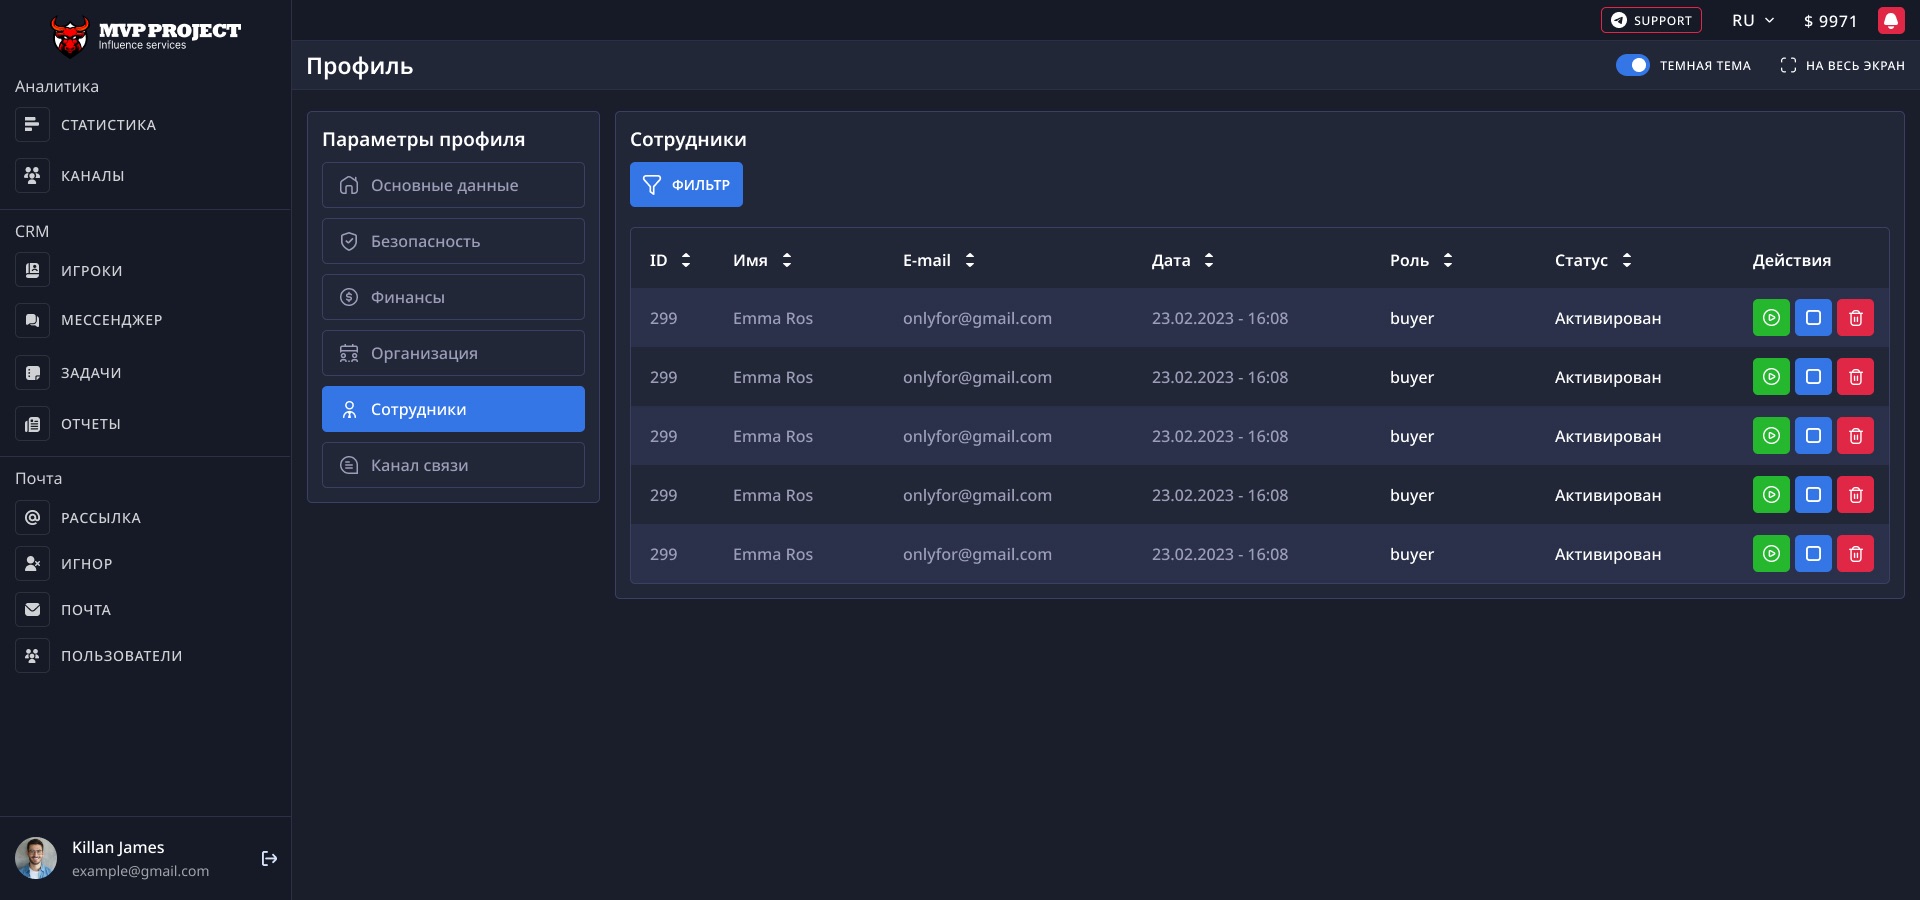Select the highlighted Сотрудники profile tab
Viewport: 1920px width, 900px height.
point(453,409)
